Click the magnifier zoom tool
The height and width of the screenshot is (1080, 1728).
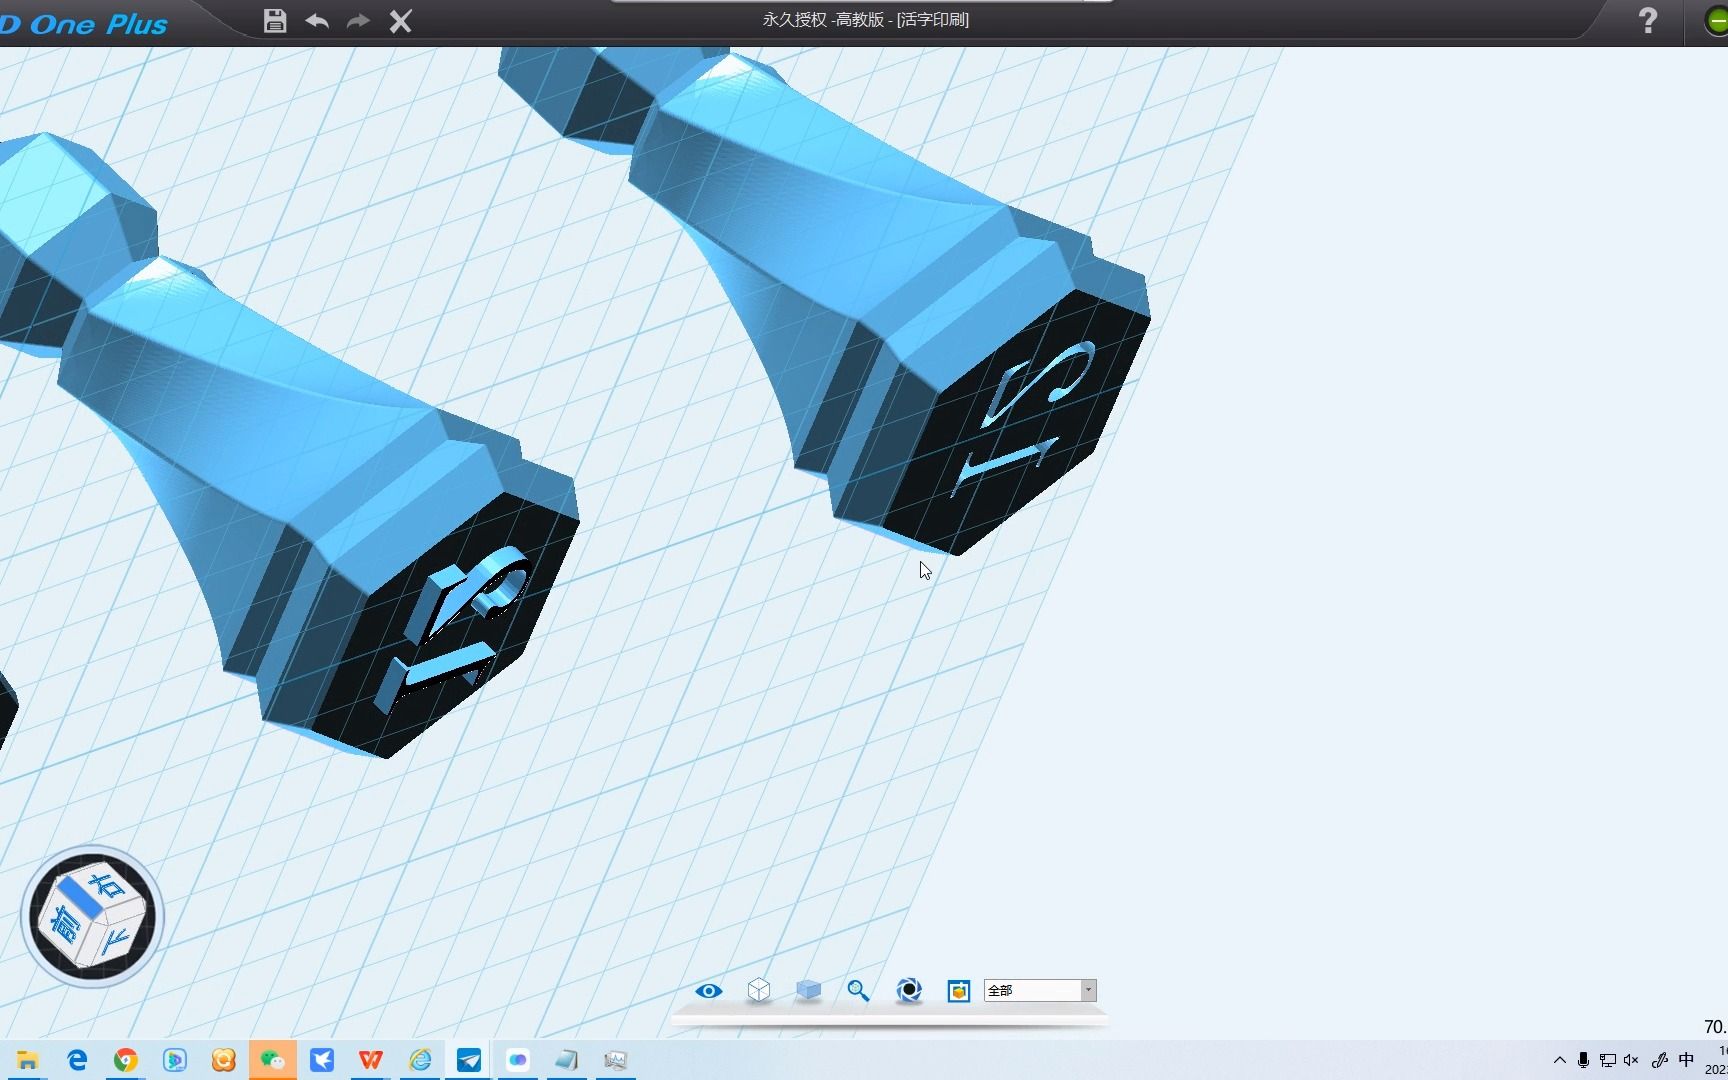[858, 990]
